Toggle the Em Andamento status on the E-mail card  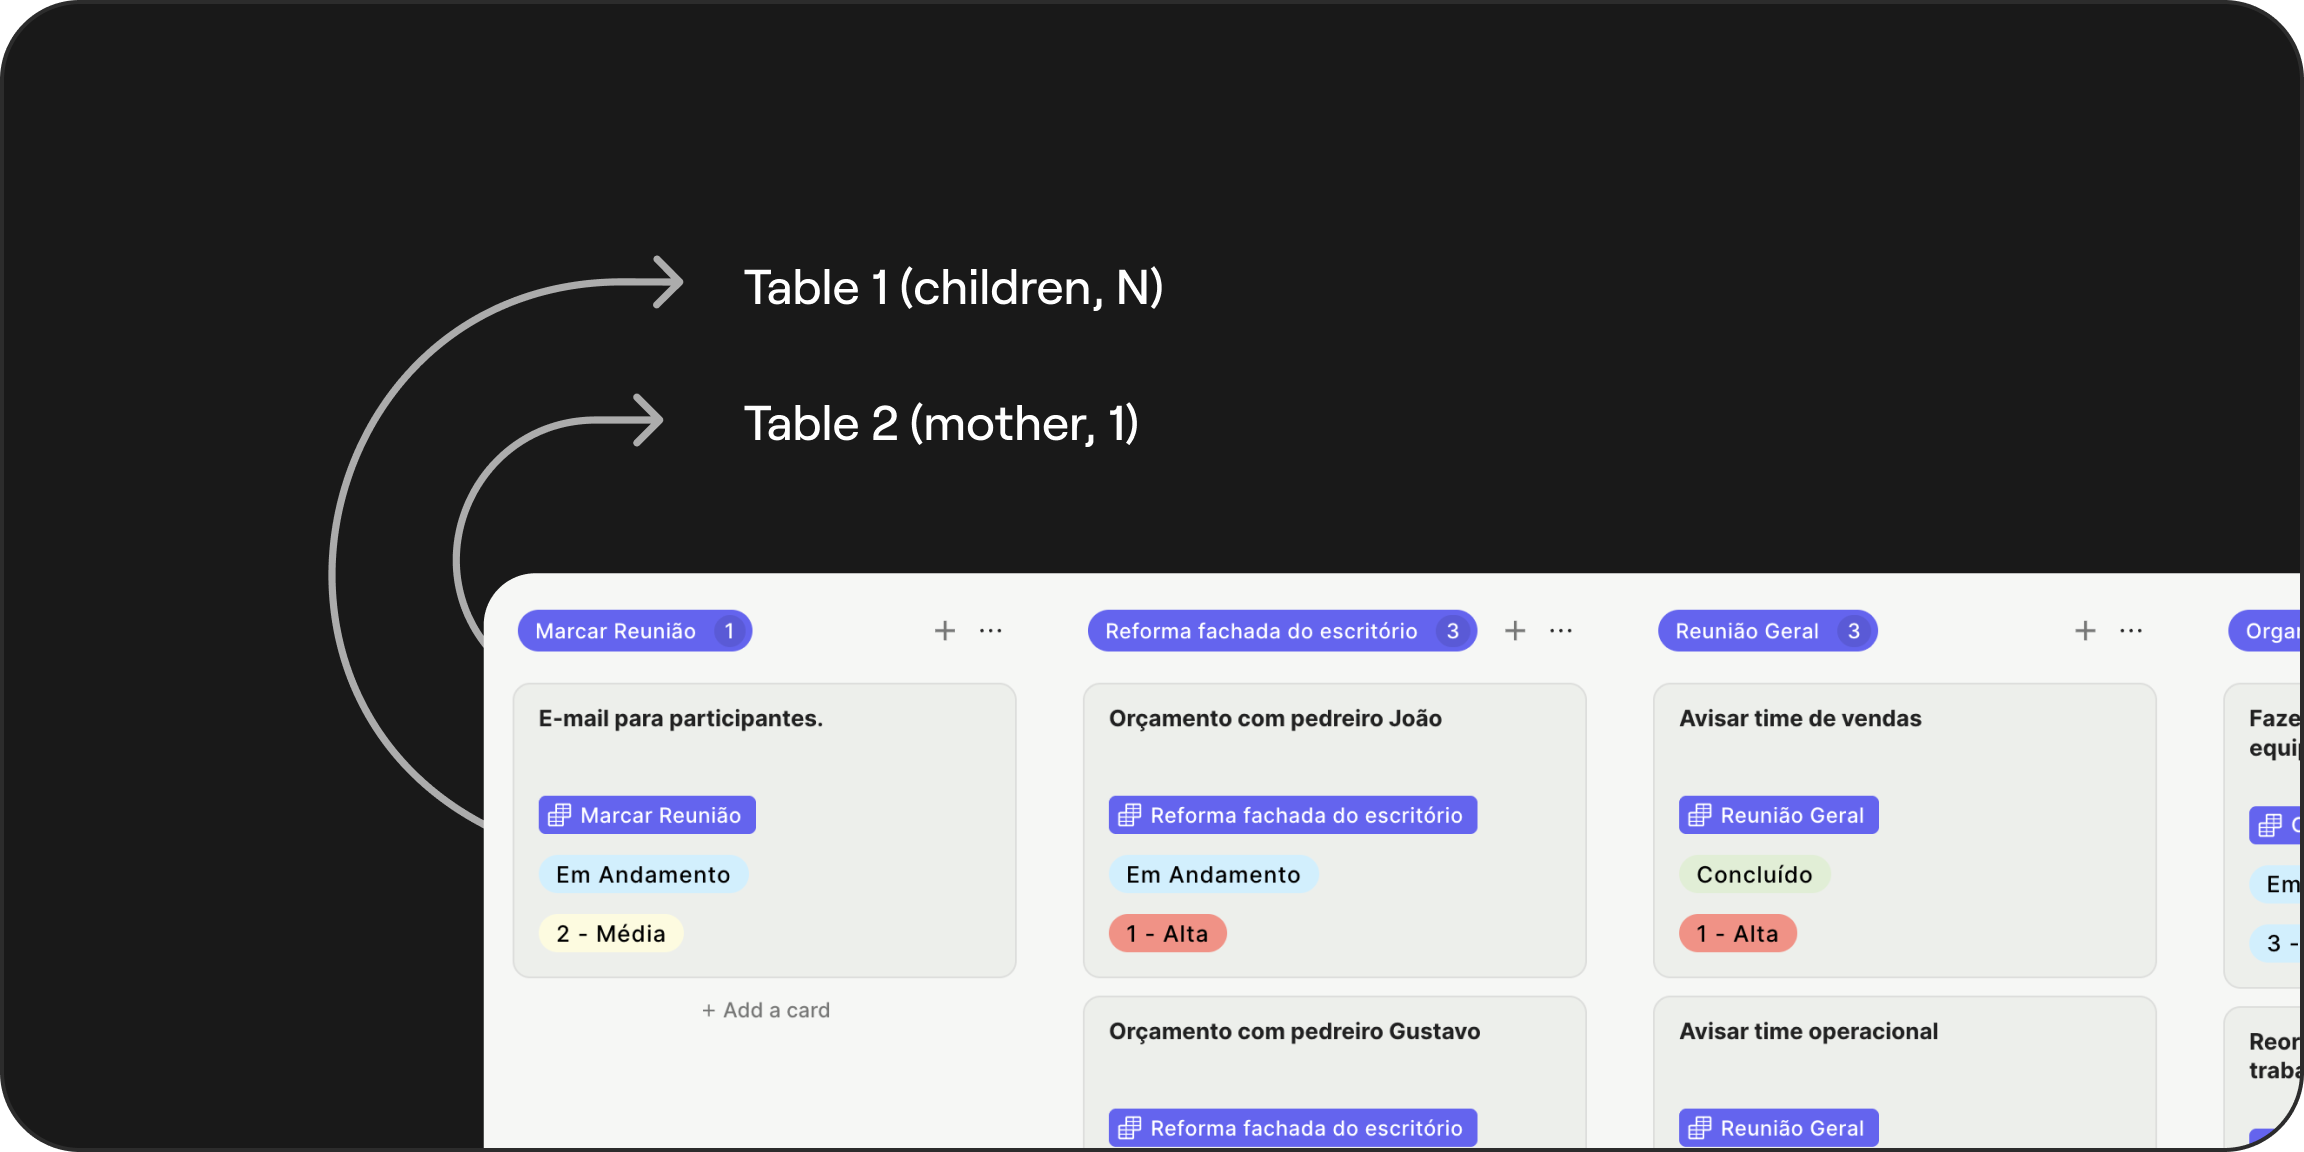coord(643,874)
